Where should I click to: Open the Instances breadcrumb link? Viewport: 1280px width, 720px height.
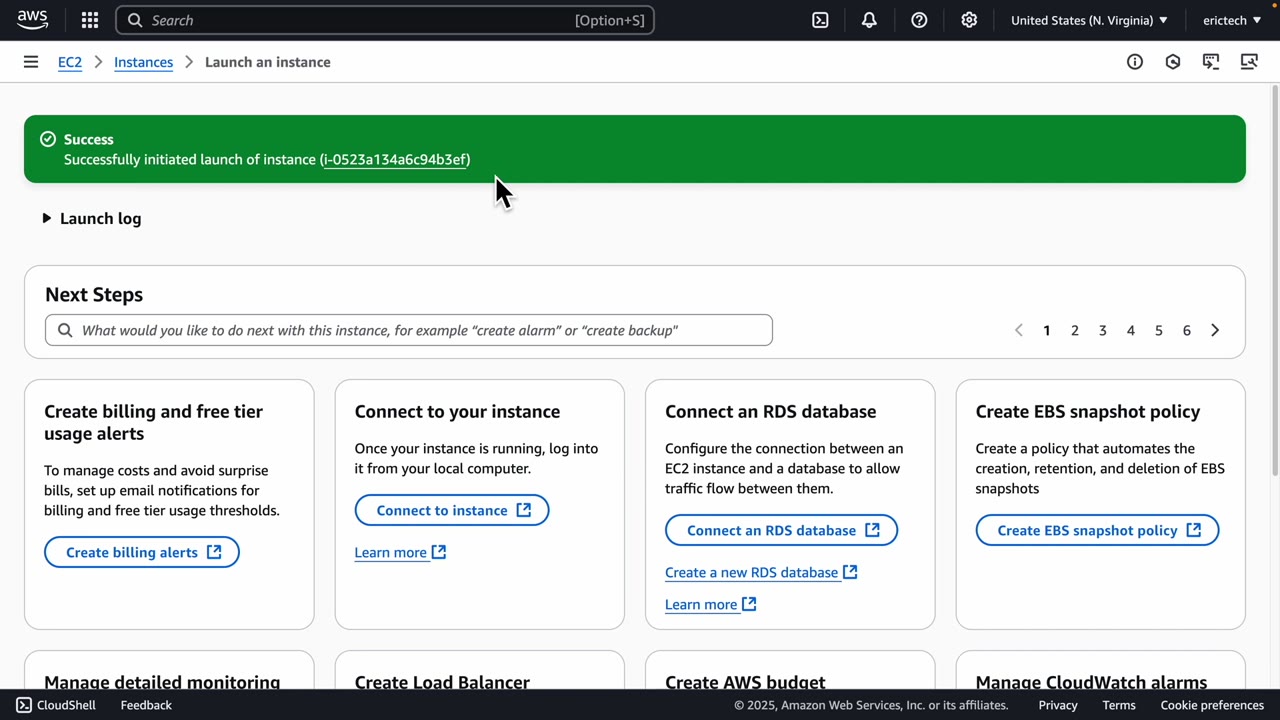[x=143, y=62]
